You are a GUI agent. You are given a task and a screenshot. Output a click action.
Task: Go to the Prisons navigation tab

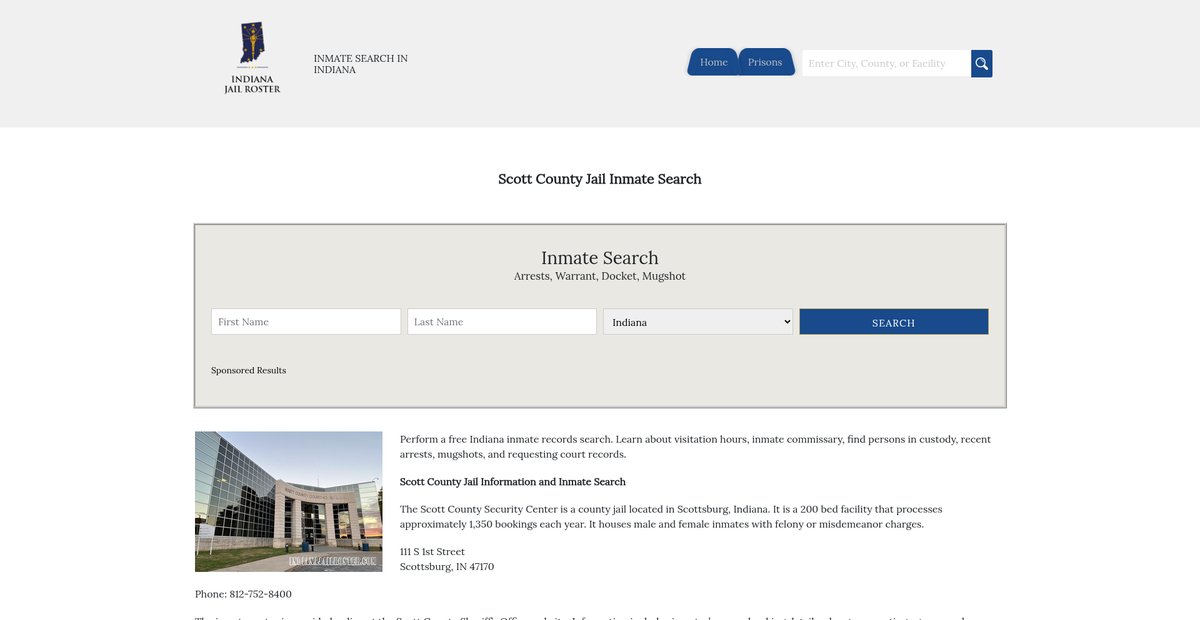click(x=765, y=62)
